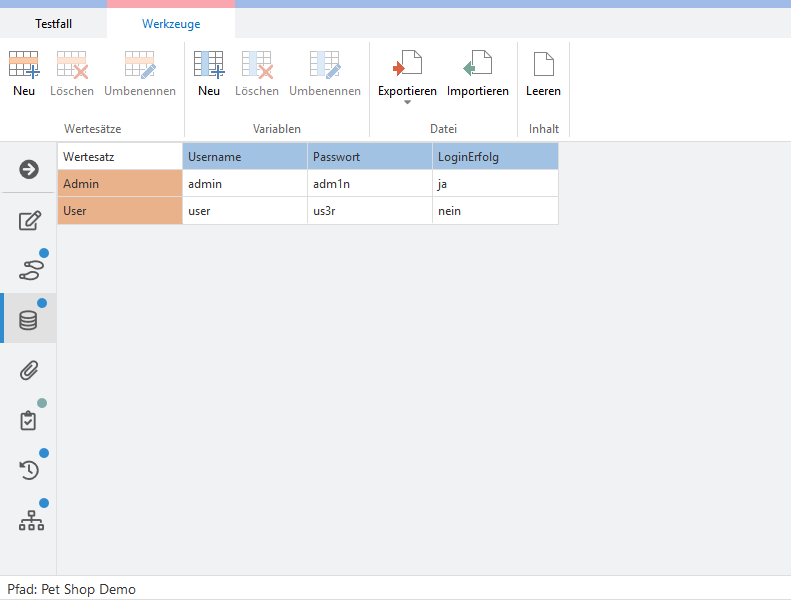Open the Exportieren dropdown arrow
Image resolution: width=791 pixels, height=600 pixels.
[x=407, y=103]
